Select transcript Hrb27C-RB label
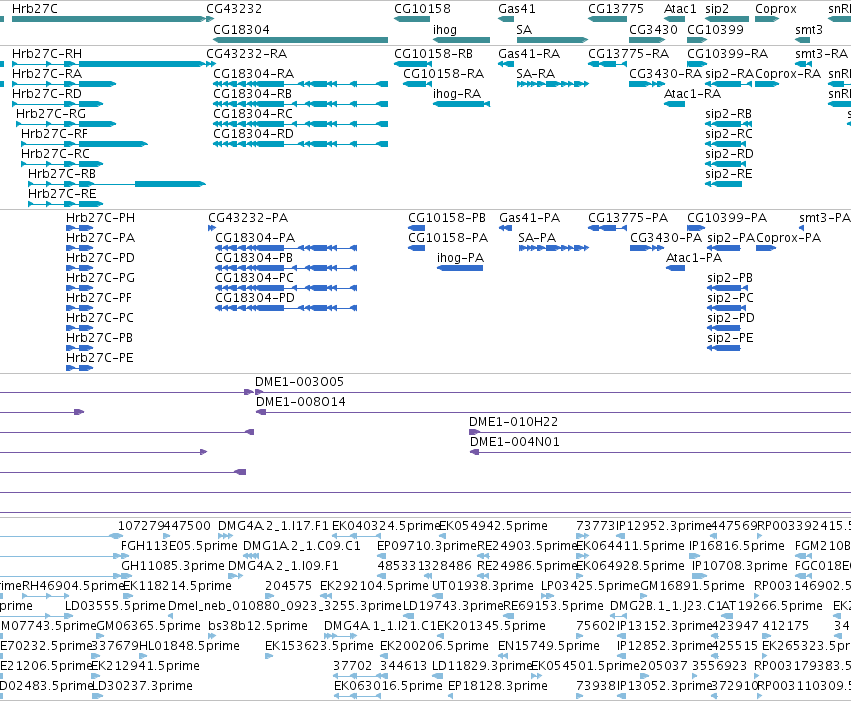The height and width of the screenshot is (701, 851). [62, 174]
